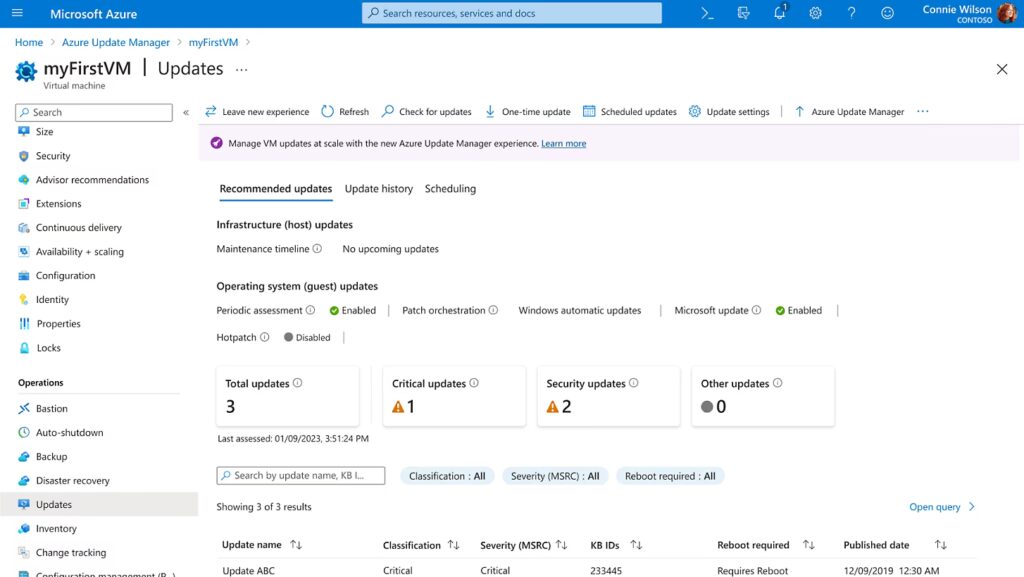Screen dimensions: 1024x577
Task: Open the Cloud Shell icon in header
Action: [x=707, y=13]
